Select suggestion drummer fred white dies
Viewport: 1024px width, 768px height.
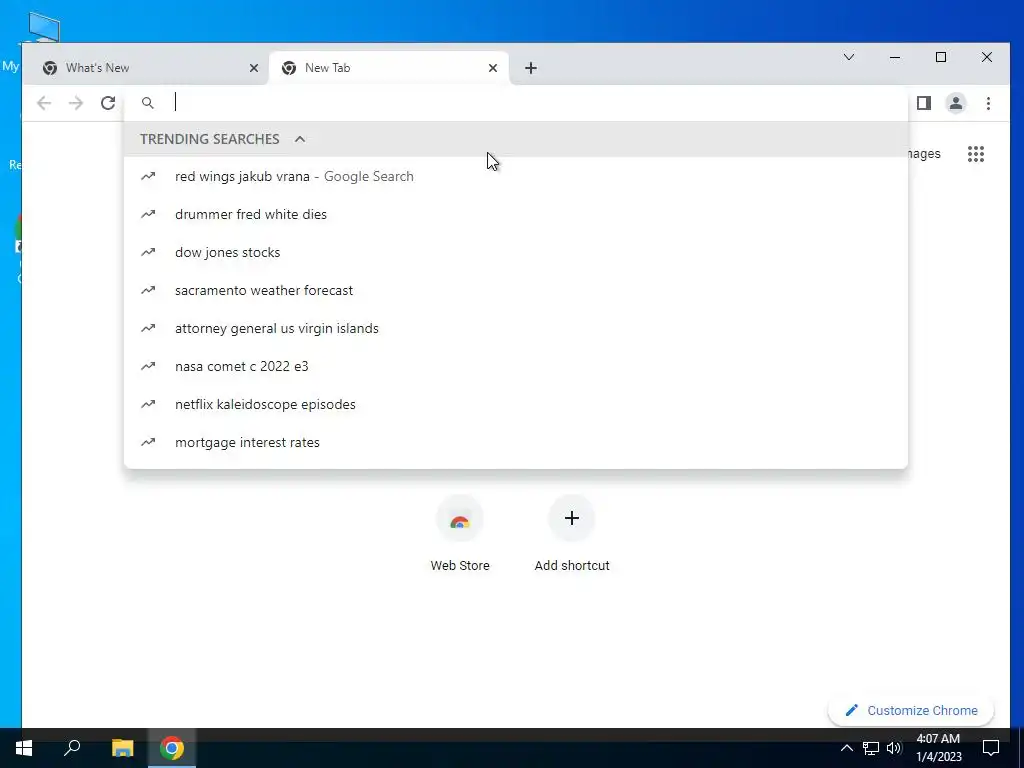[x=516, y=214]
